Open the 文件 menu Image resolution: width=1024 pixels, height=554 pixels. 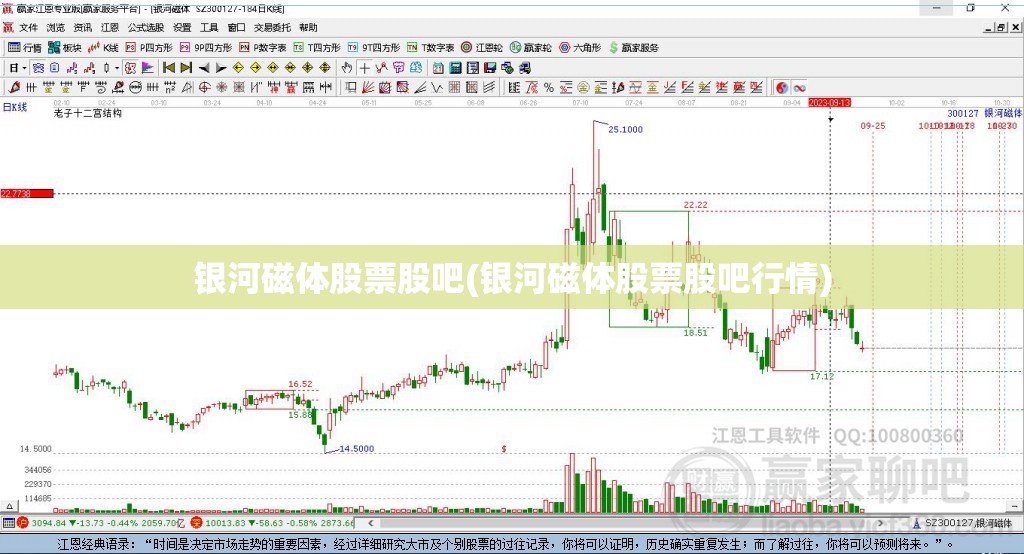(x=29, y=27)
